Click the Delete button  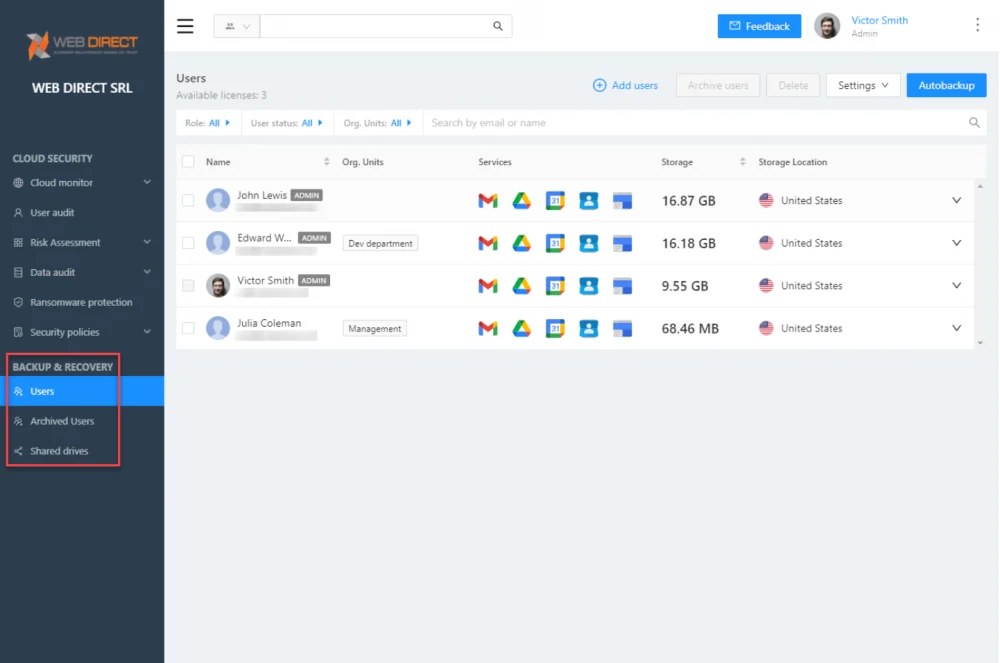tap(793, 85)
